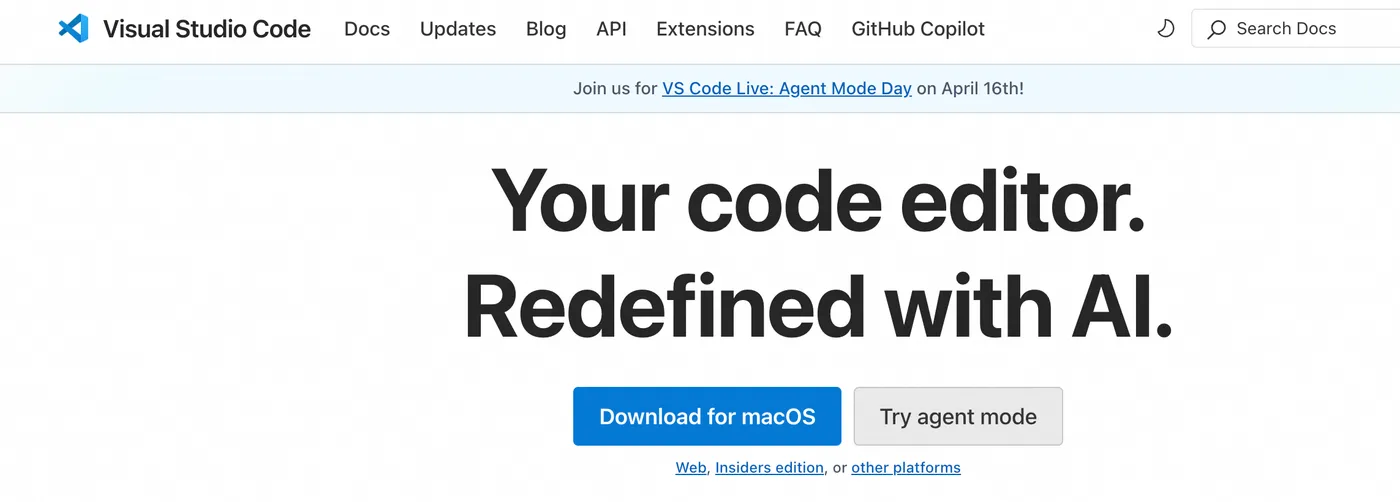Open the Docs menu item
Viewport: 1400px width, 502px height.
[x=367, y=29]
